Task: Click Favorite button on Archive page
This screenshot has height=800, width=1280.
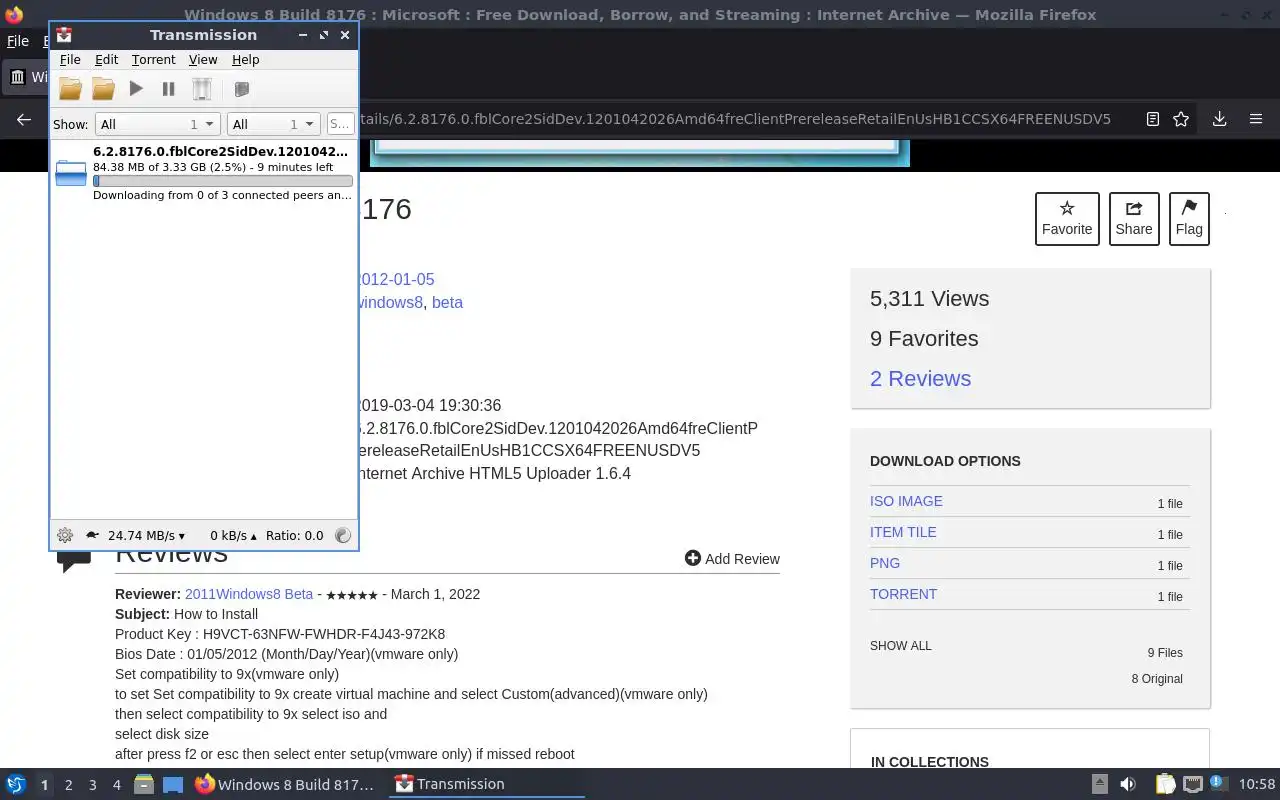Action: pyautogui.click(x=1067, y=219)
